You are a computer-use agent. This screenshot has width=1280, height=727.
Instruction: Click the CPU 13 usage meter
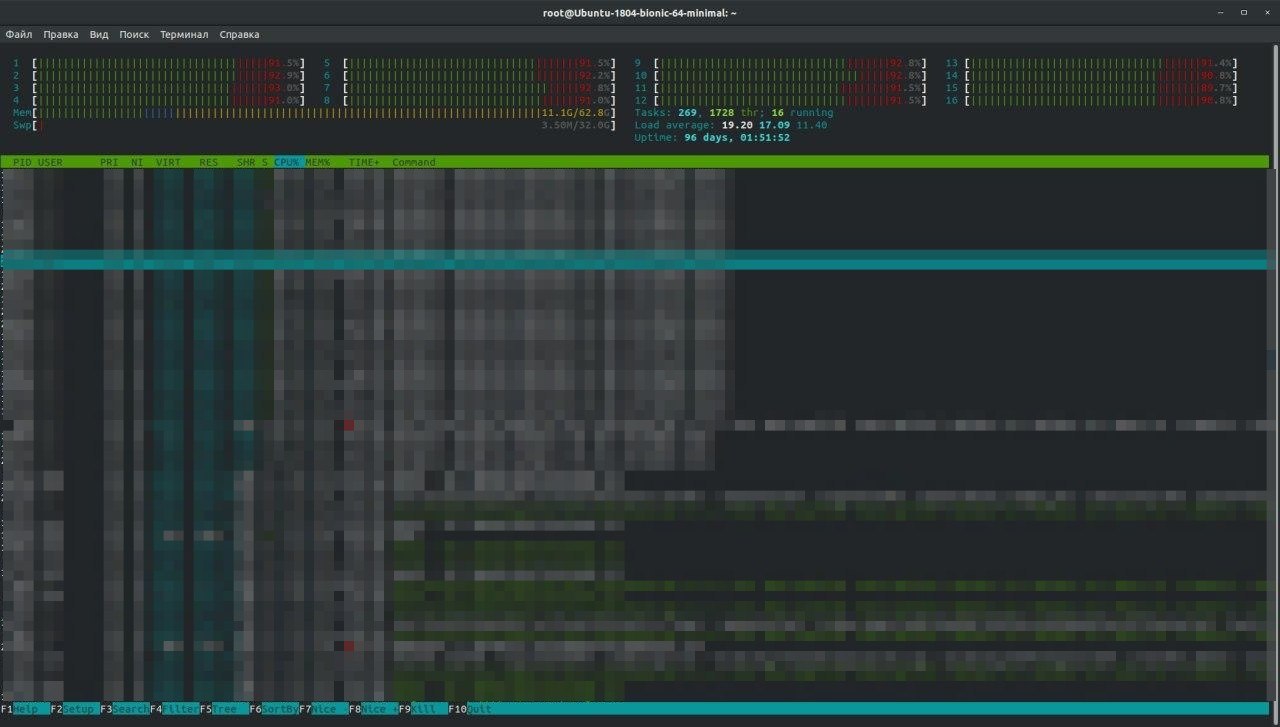pyautogui.click(x=1092, y=63)
